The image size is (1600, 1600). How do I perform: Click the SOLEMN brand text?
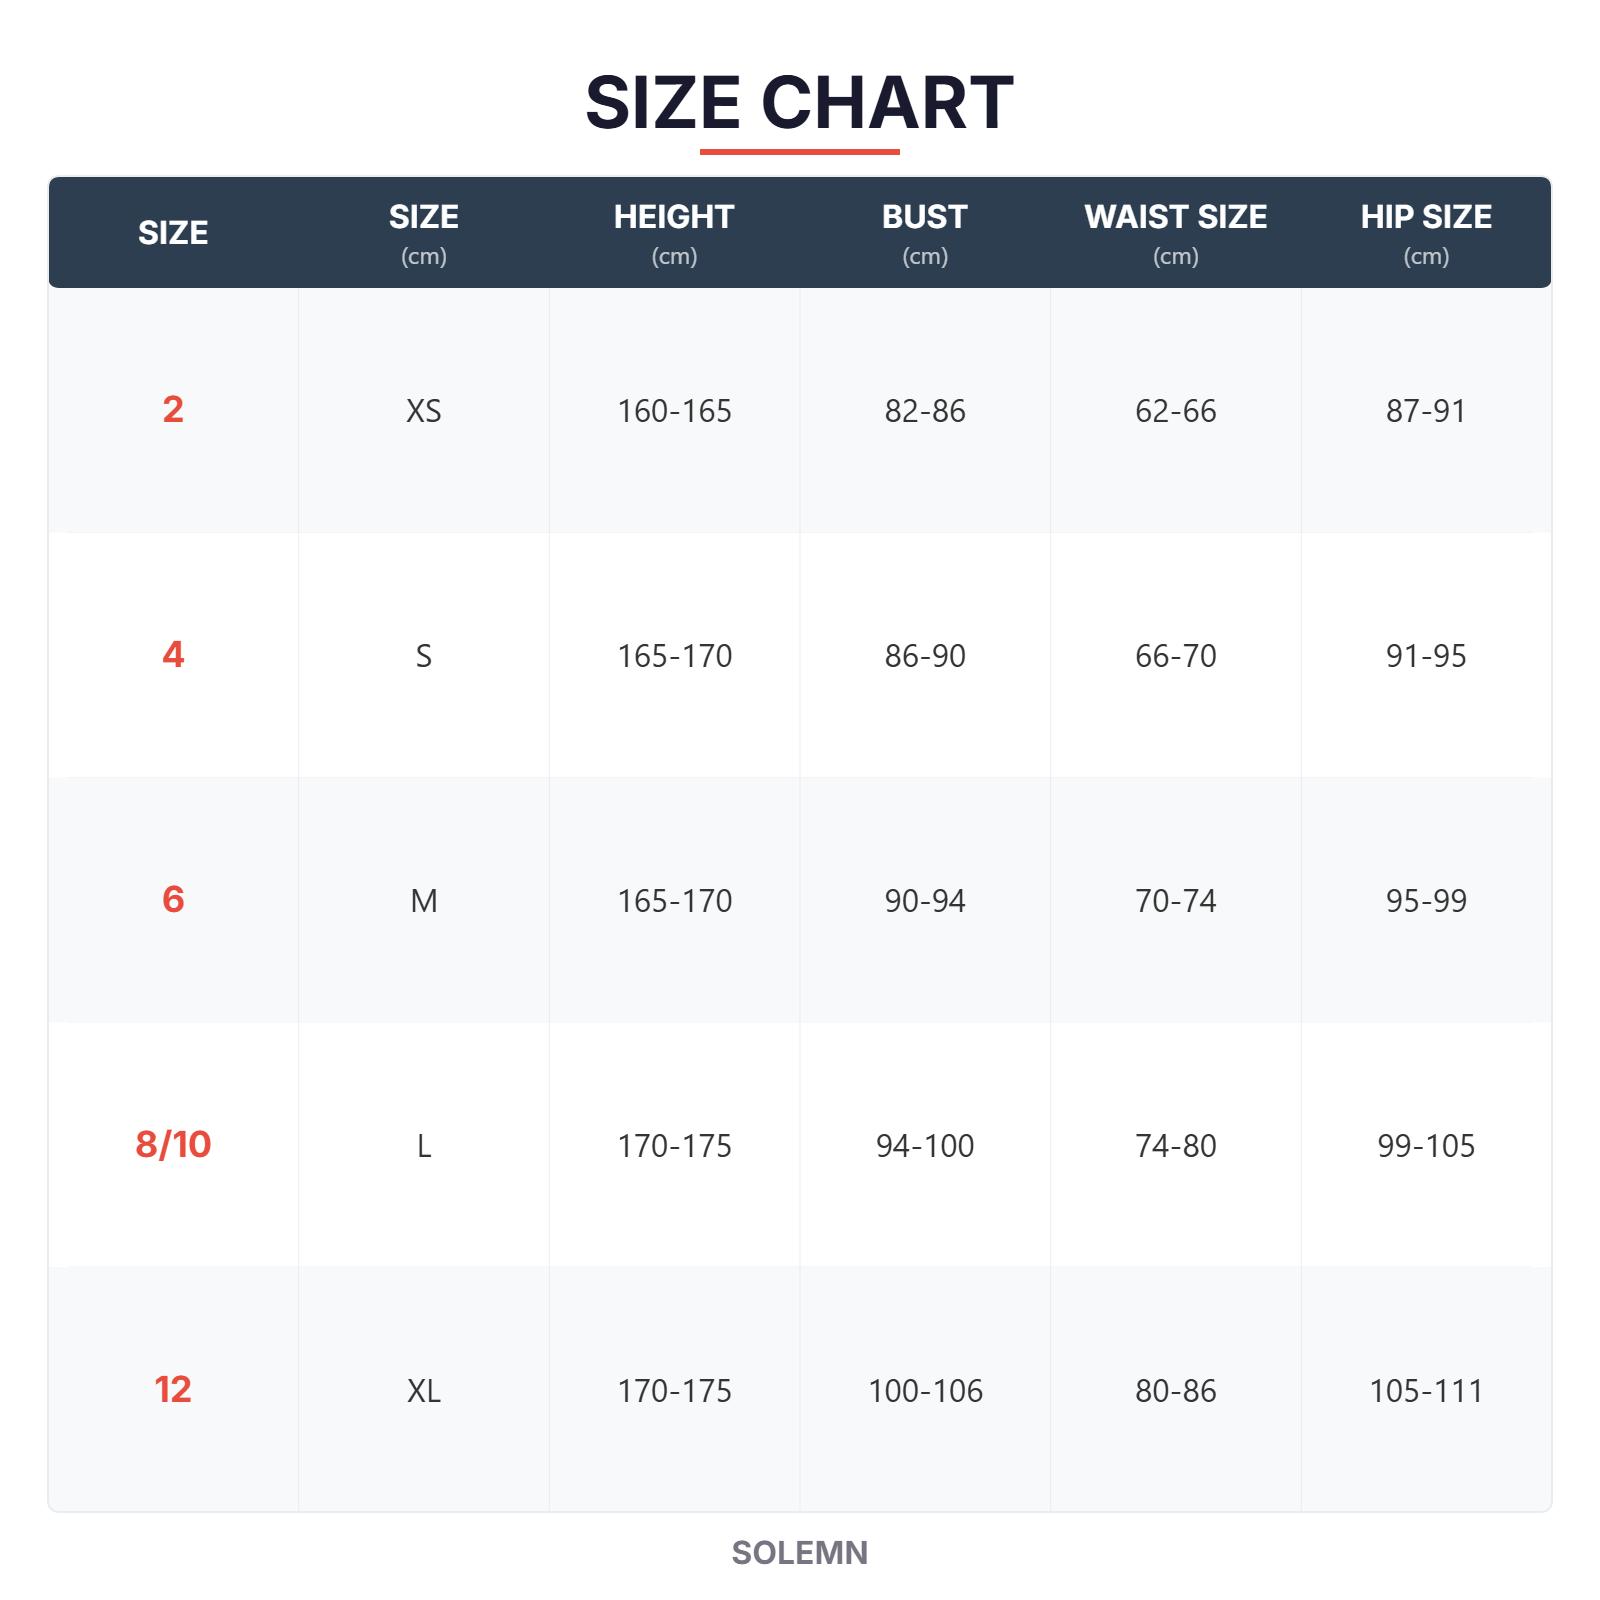(799, 1553)
